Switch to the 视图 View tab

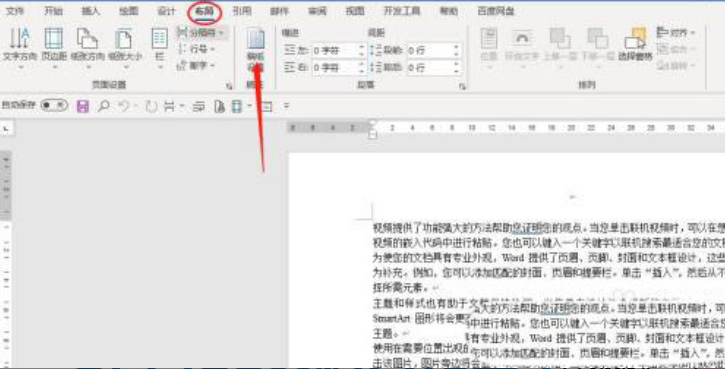[x=355, y=11]
